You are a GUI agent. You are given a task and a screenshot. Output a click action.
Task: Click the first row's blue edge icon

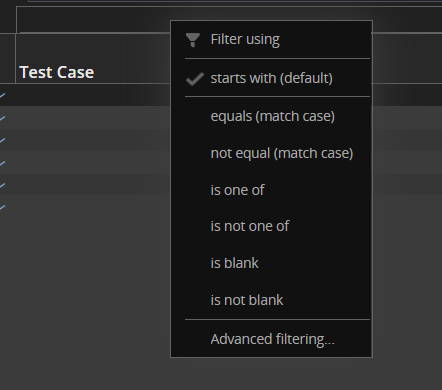point(2,96)
